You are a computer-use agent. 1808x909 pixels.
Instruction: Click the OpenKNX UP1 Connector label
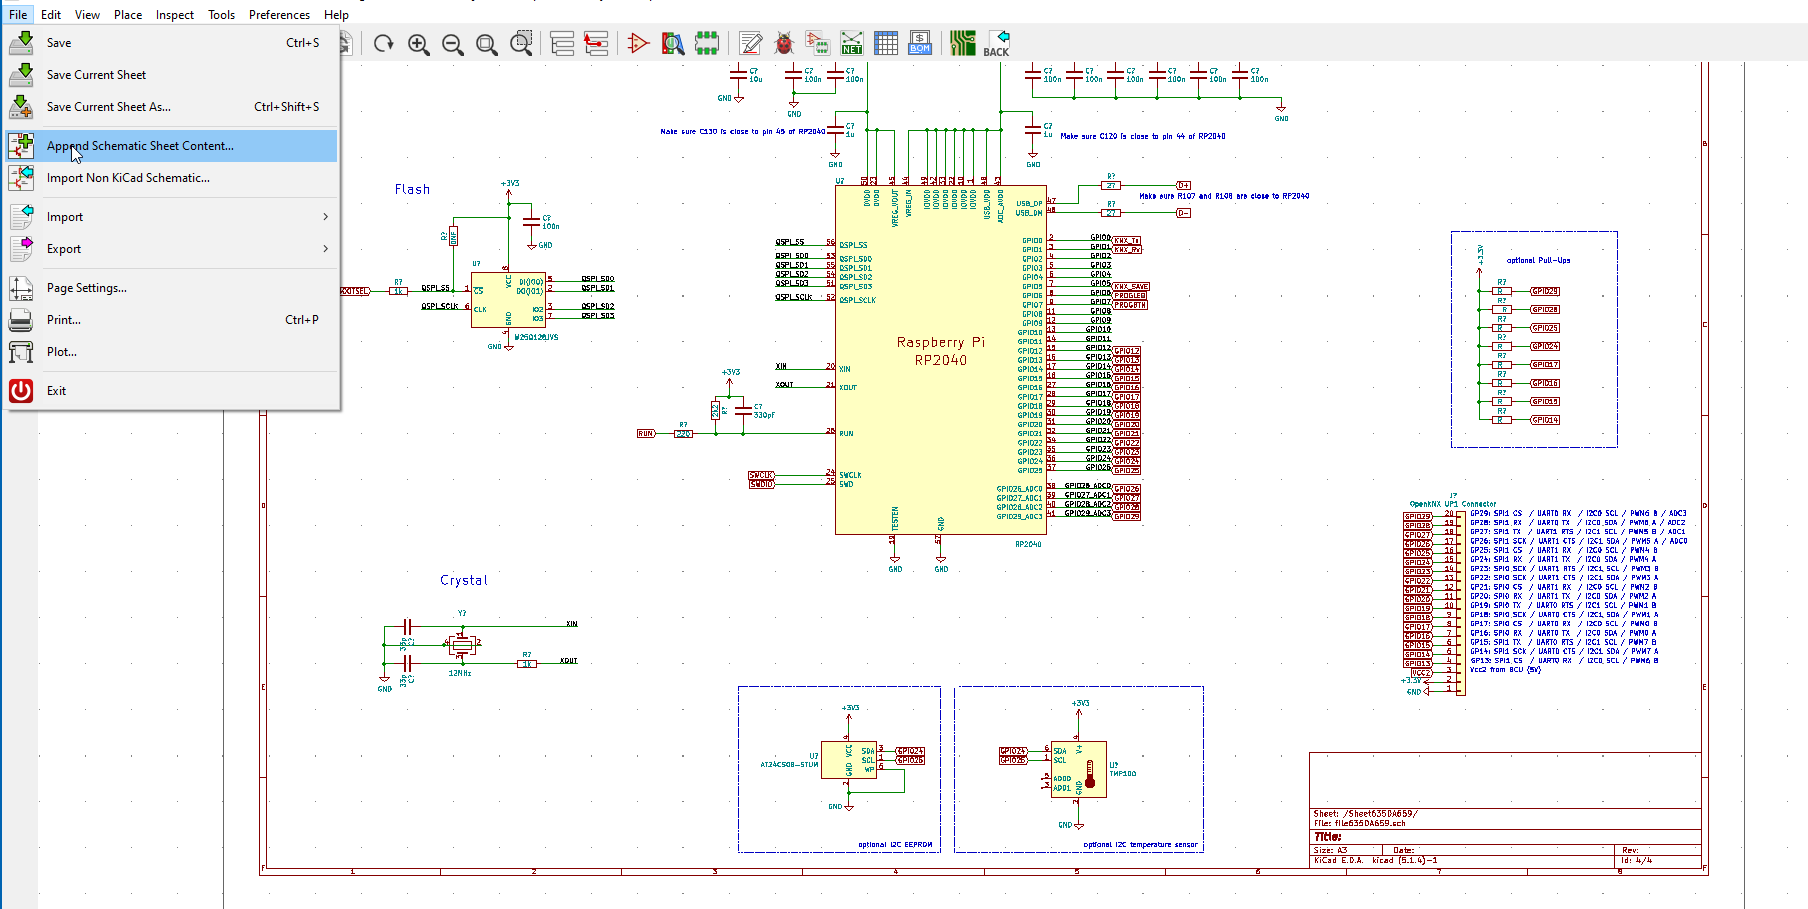click(1453, 504)
